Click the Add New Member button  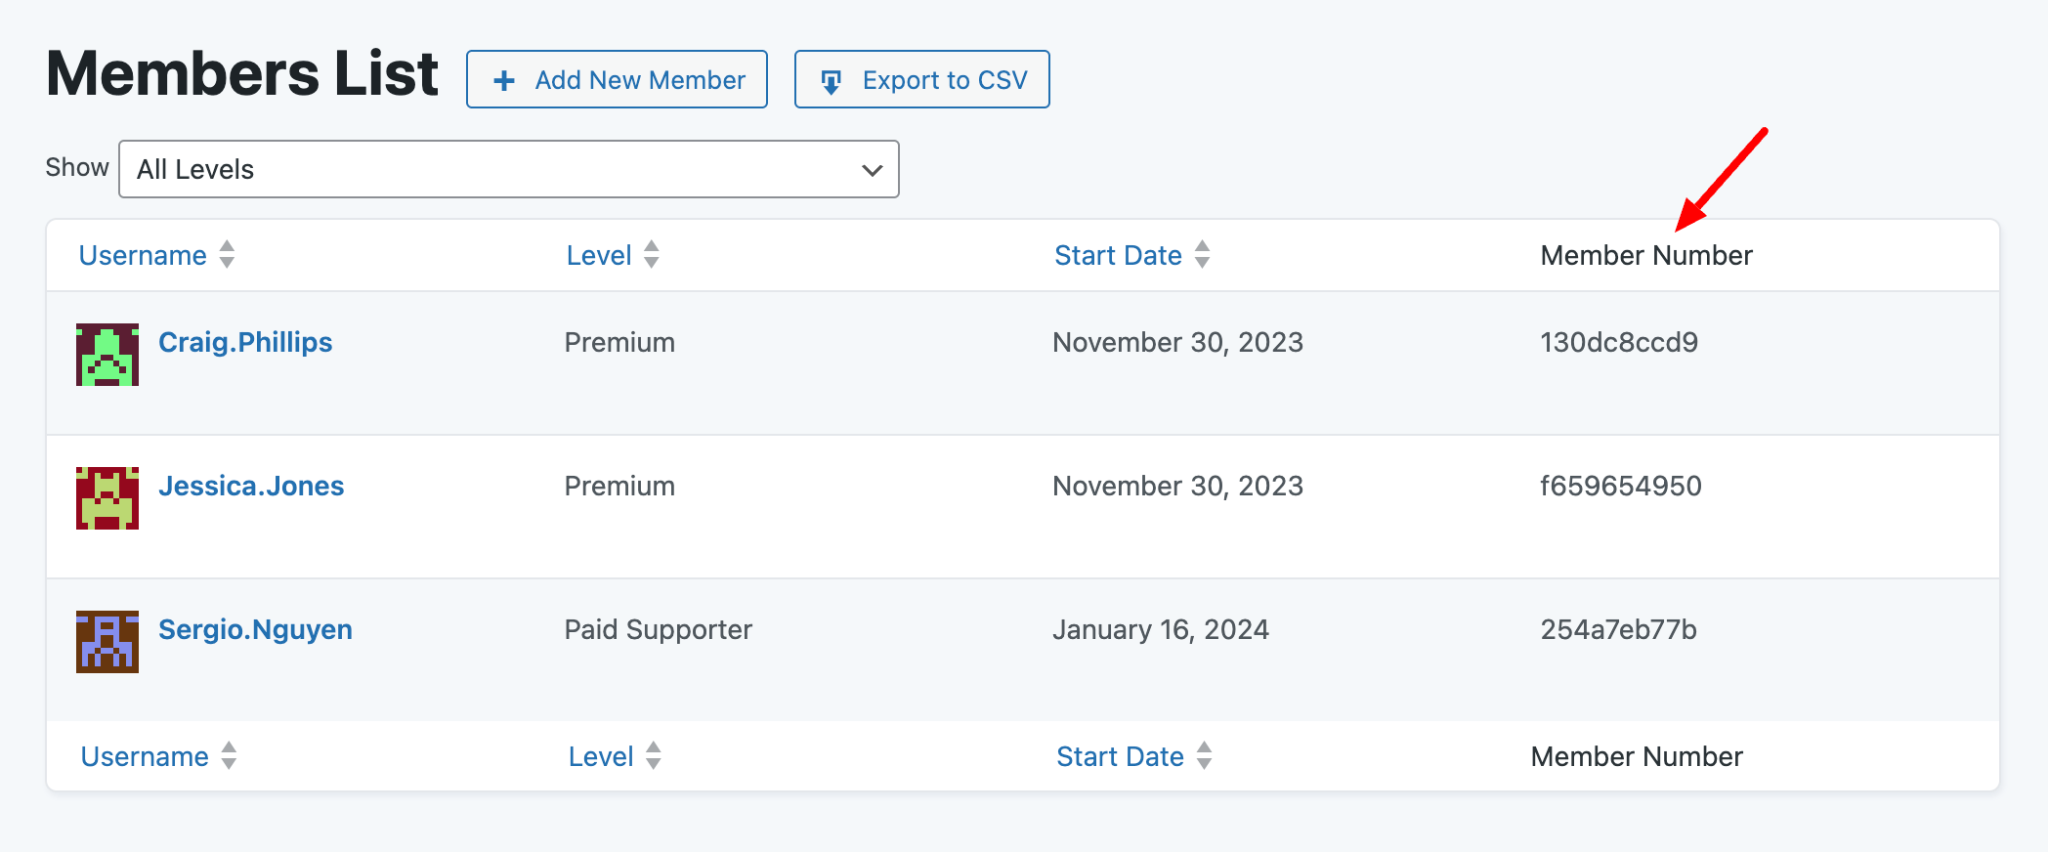tap(616, 79)
